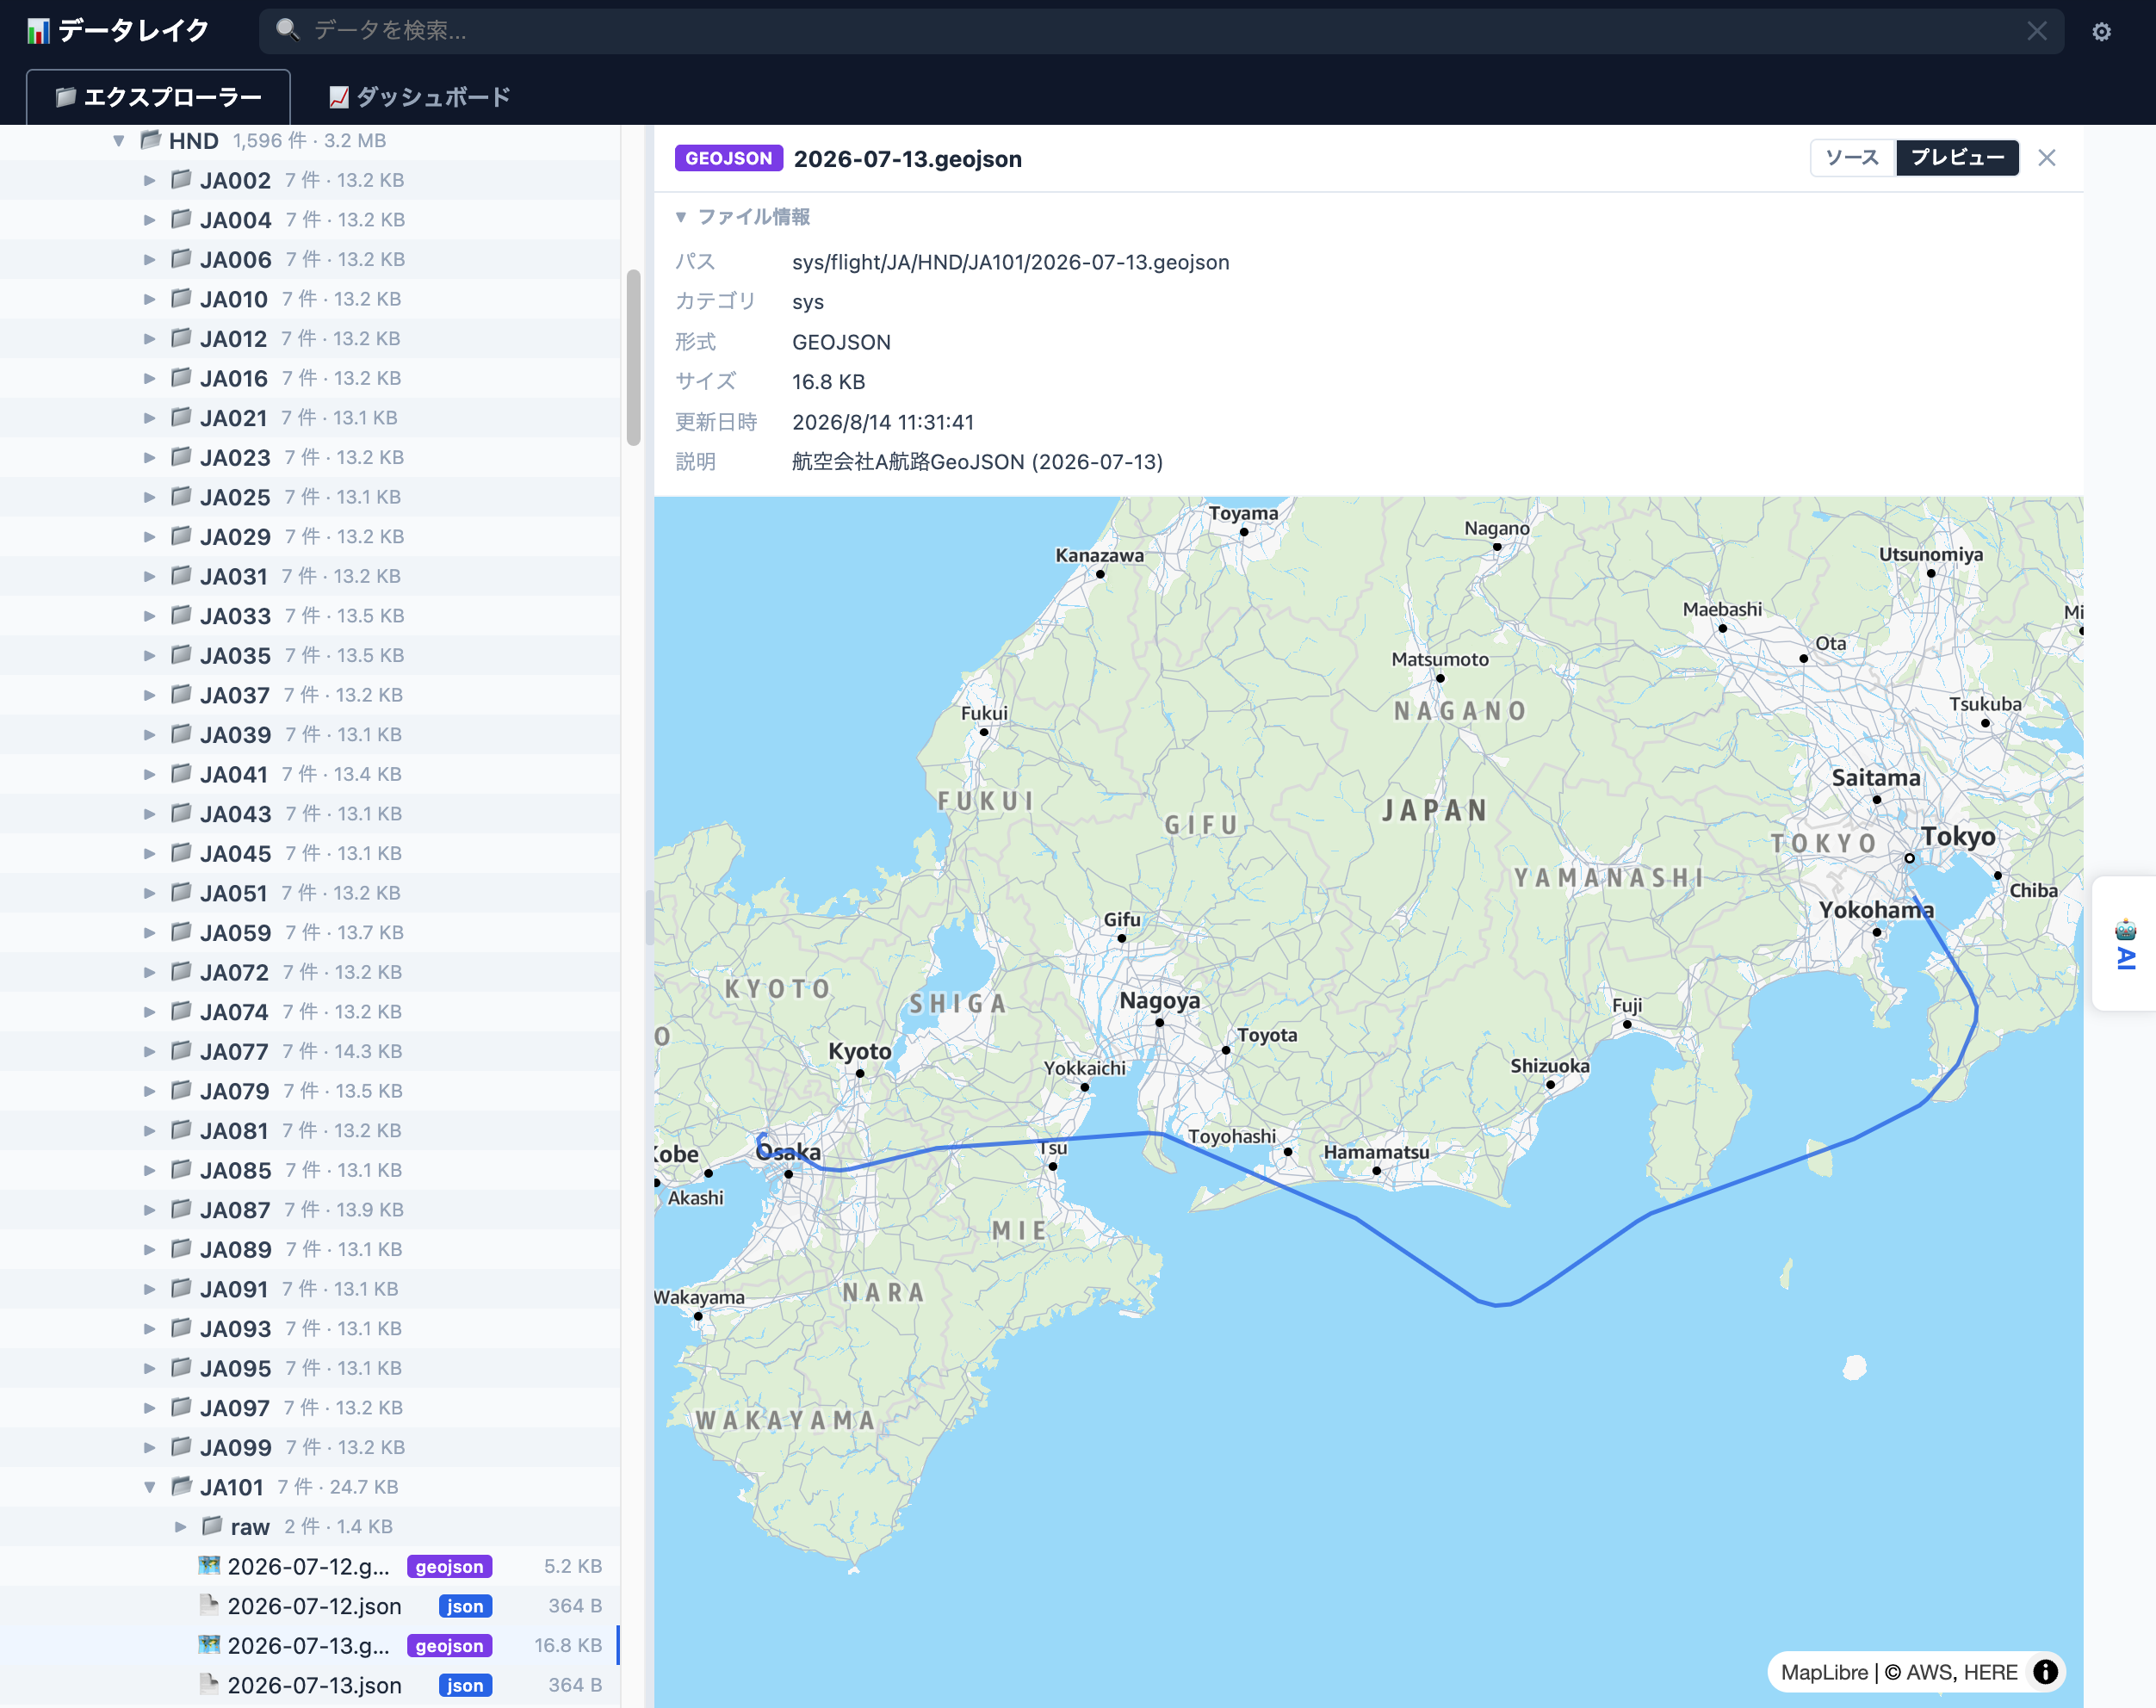Open the ダッシュボード tab
The width and height of the screenshot is (2156, 1708).
coord(420,97)
